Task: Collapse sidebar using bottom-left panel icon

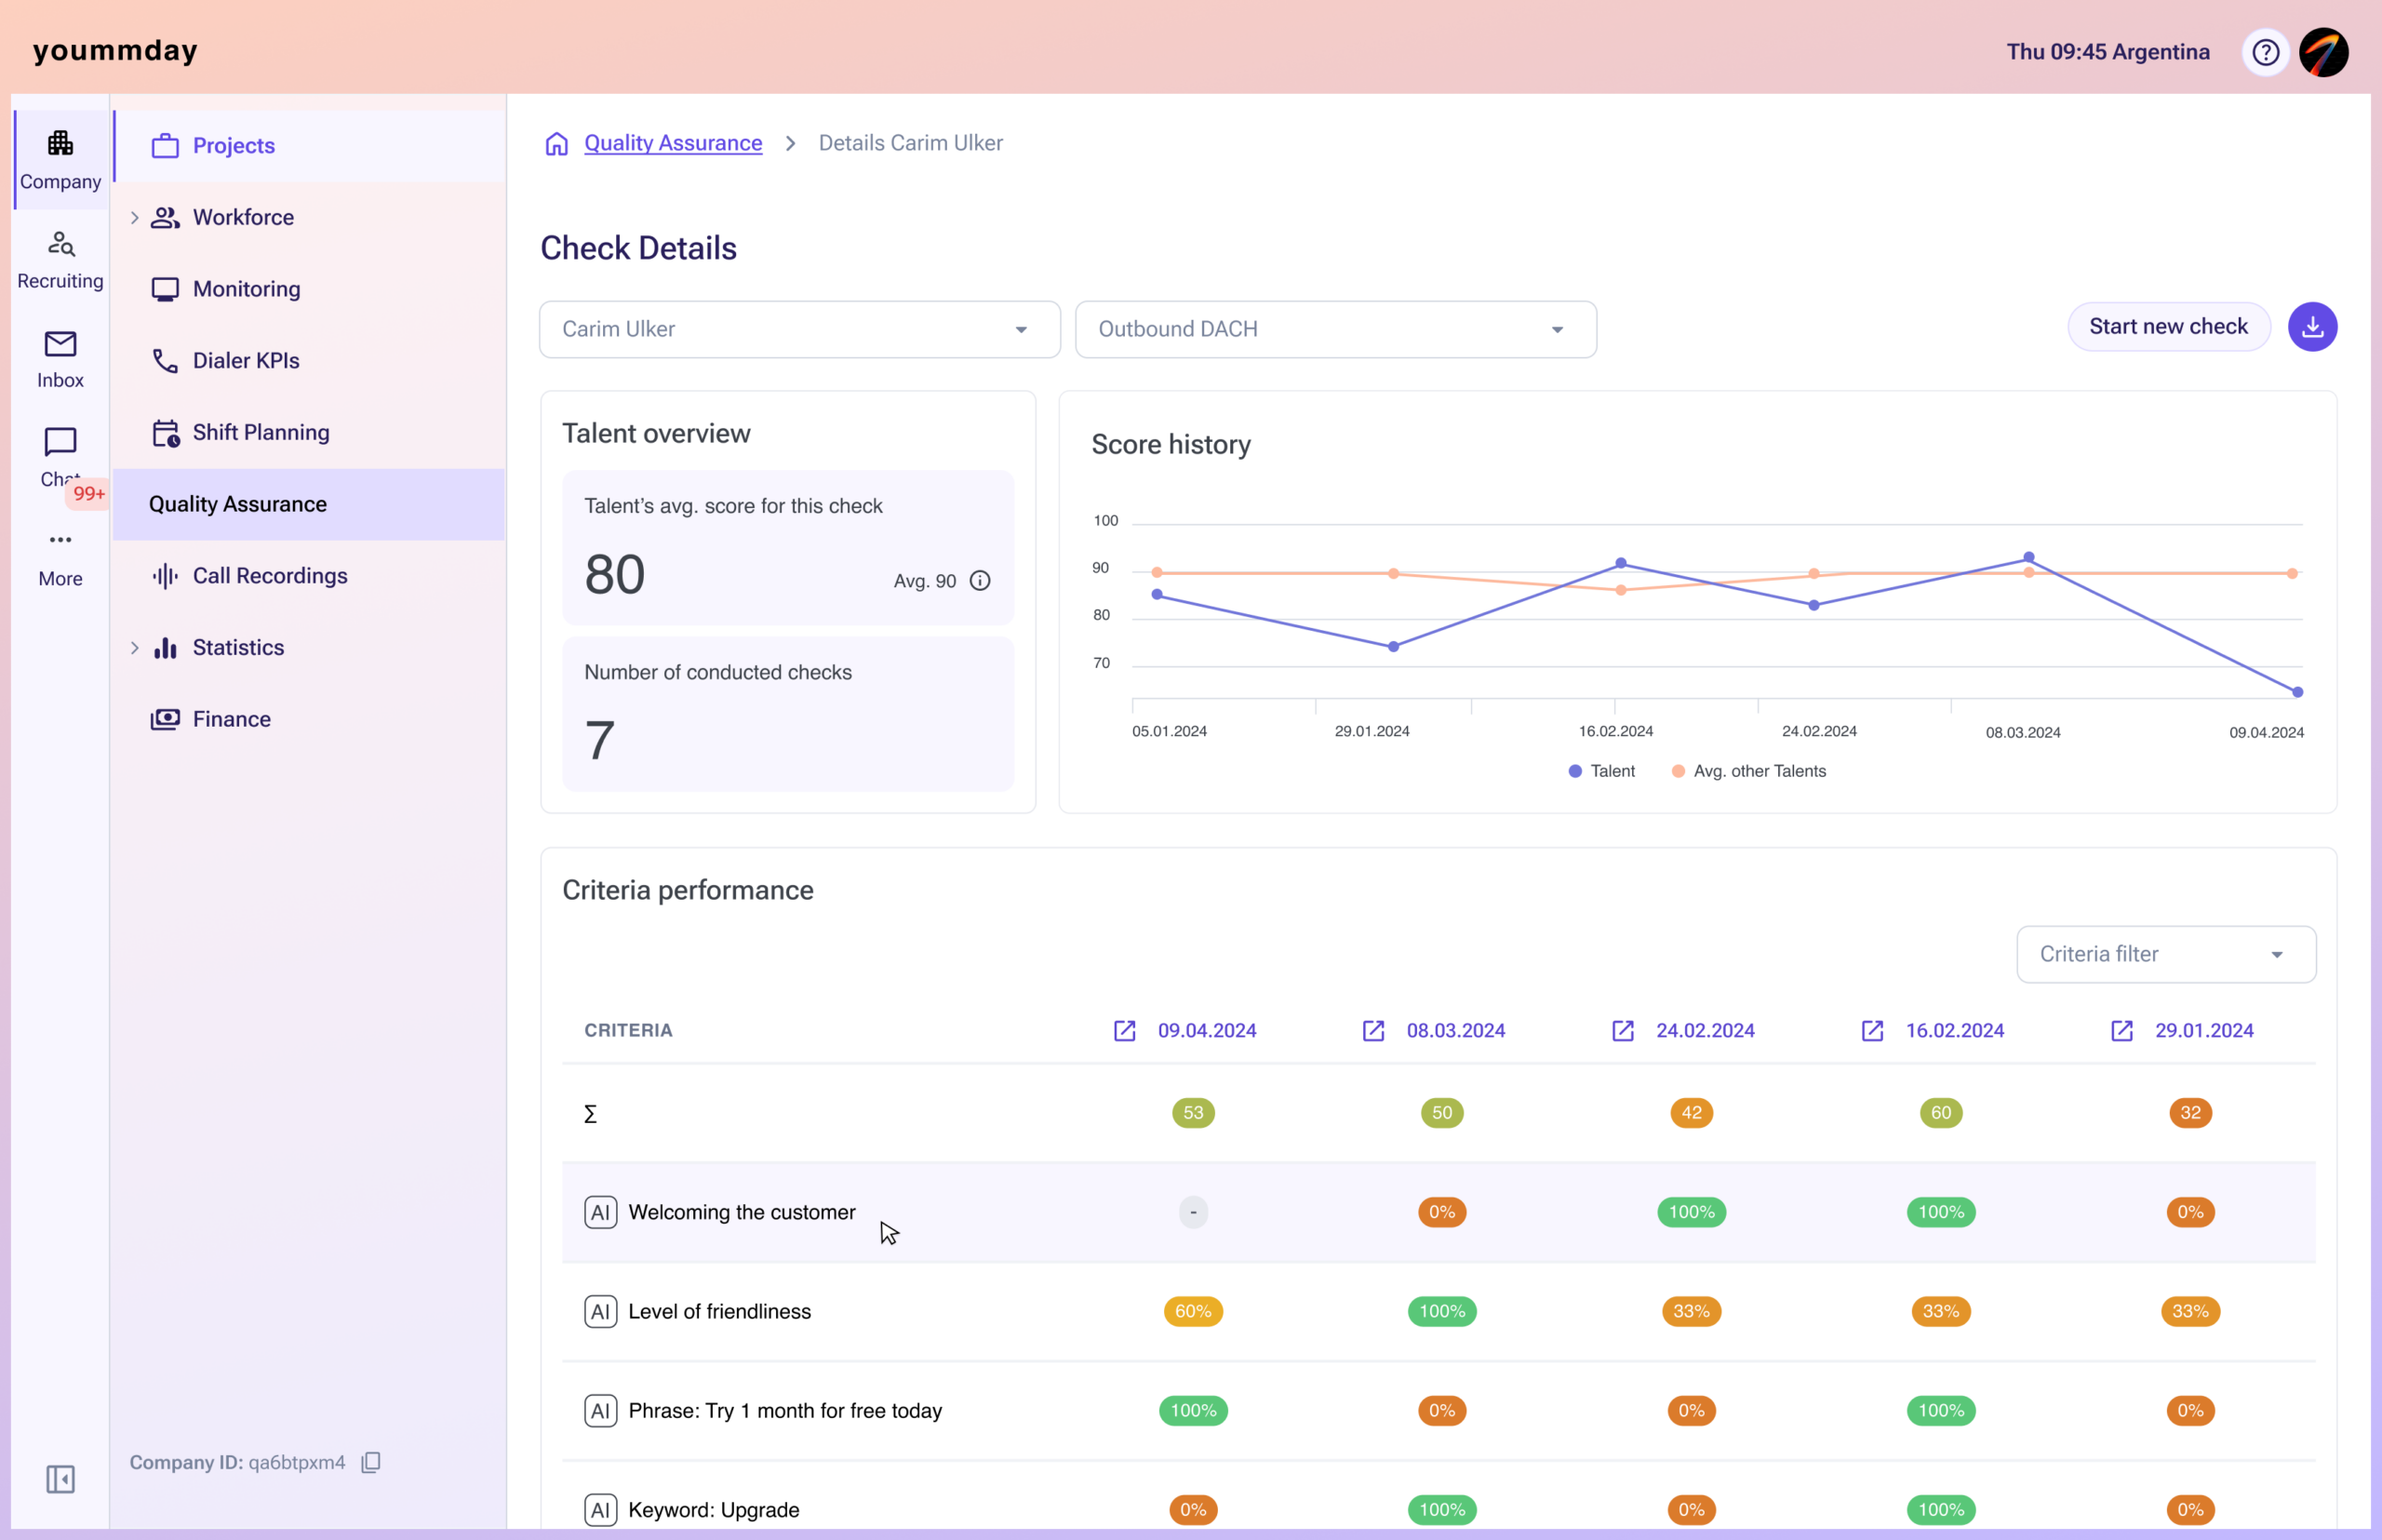Action: [60, 1479]
